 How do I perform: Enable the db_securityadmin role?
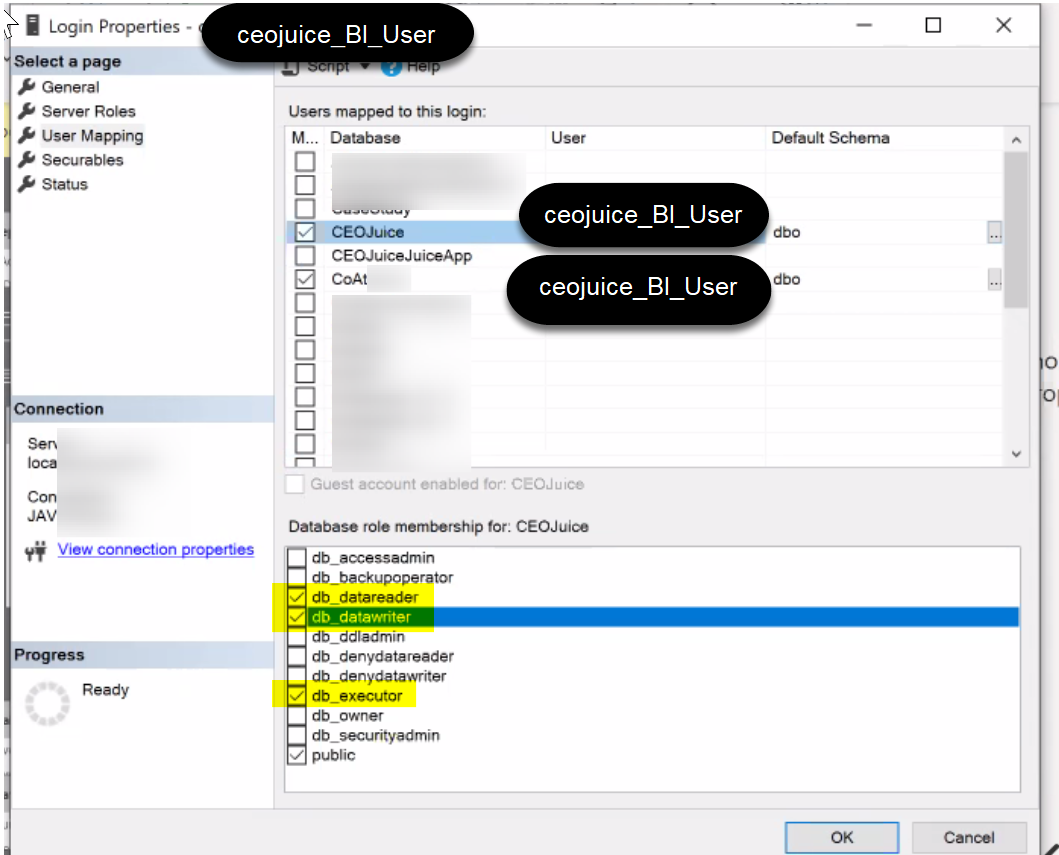click(296, 735)
